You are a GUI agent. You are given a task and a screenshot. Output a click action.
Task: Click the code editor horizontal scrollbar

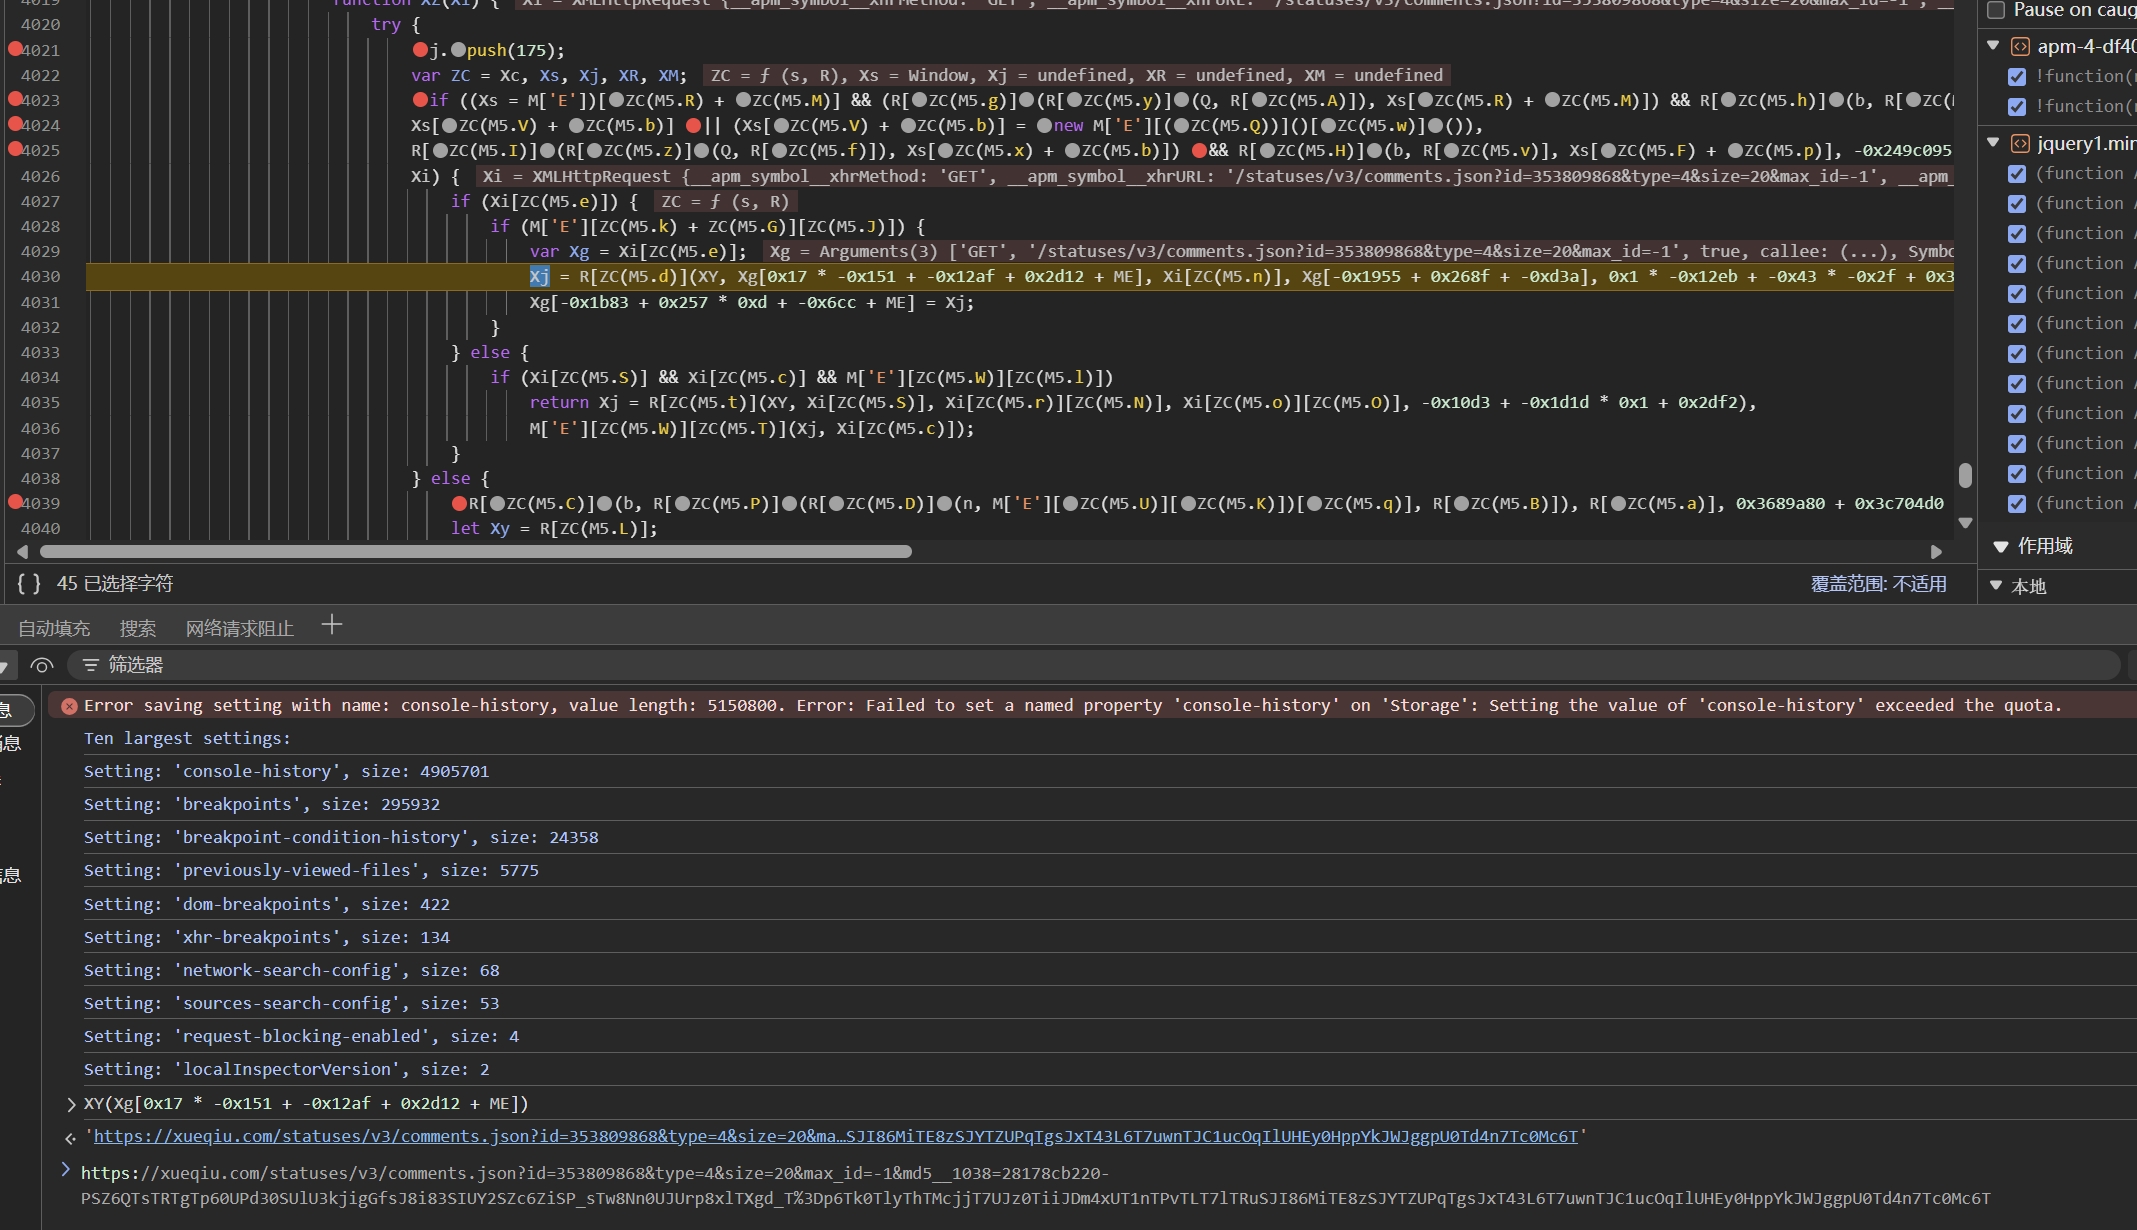coord(476,552)
